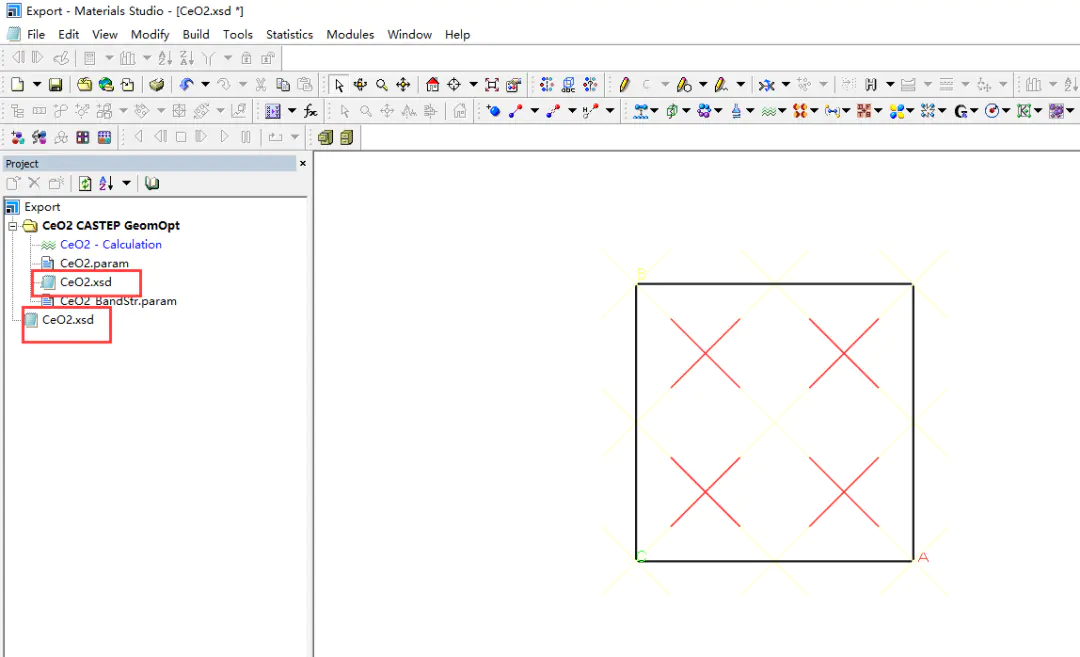Click the Add Atom blue sphere icon
The height and width of the screenshot is (657, 1080).
click(x=493, y=111)
